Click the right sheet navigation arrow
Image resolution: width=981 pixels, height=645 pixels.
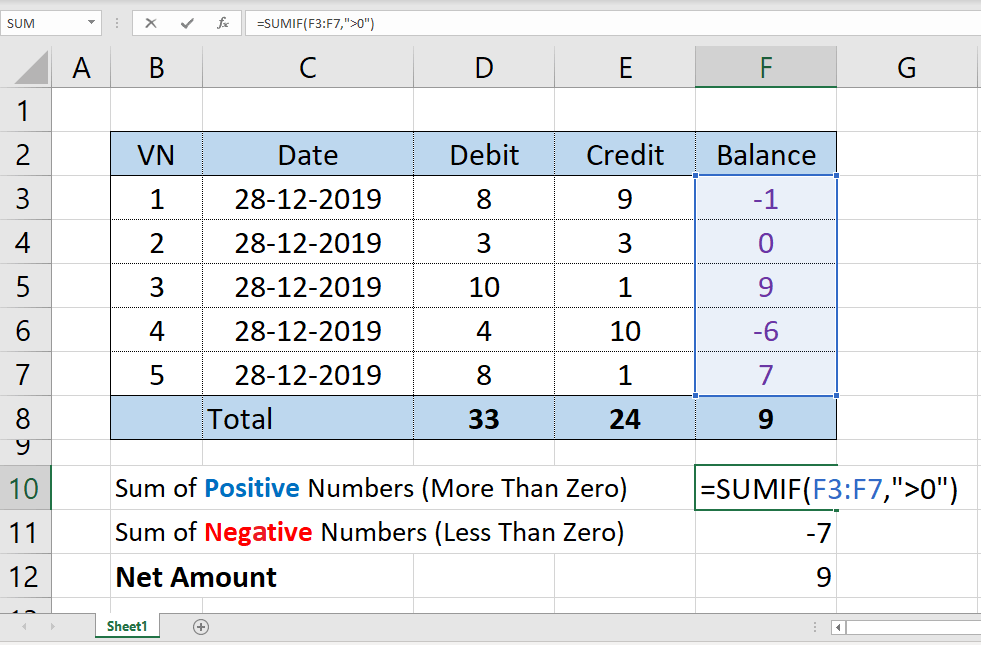click(x=51, y=626)
